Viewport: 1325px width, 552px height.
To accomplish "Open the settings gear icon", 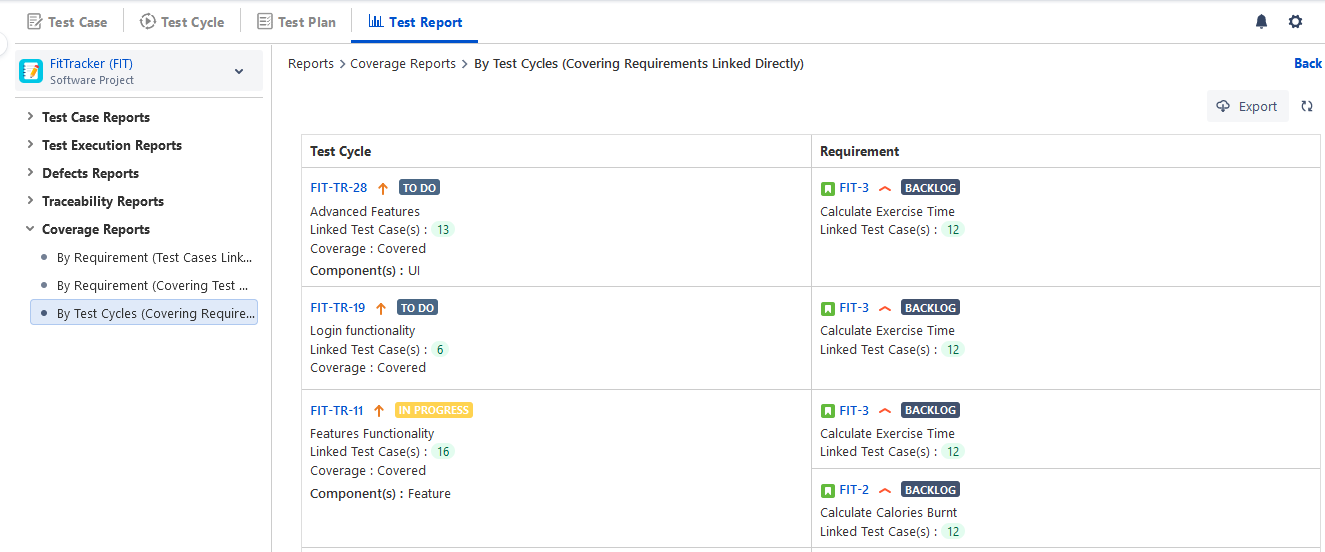I will [1296, 22].
